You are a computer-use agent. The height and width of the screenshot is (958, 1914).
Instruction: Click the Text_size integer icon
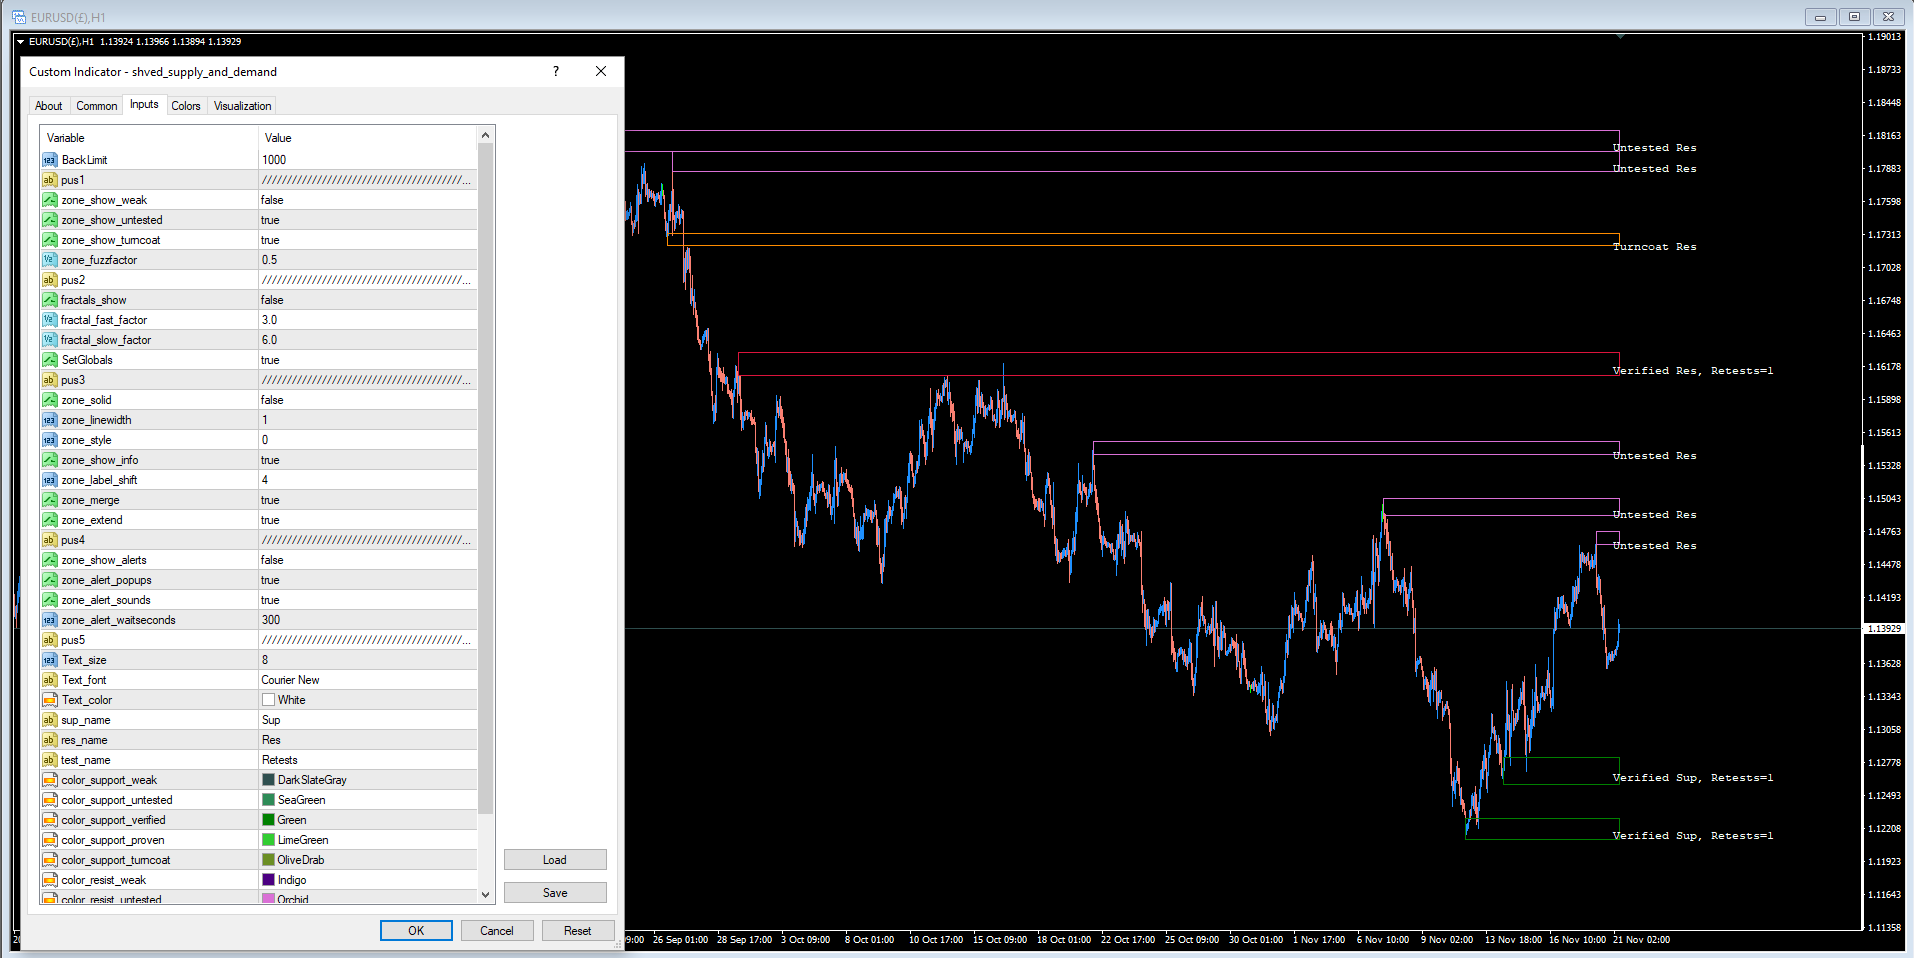pyautogui.click(x=49, y=660)
